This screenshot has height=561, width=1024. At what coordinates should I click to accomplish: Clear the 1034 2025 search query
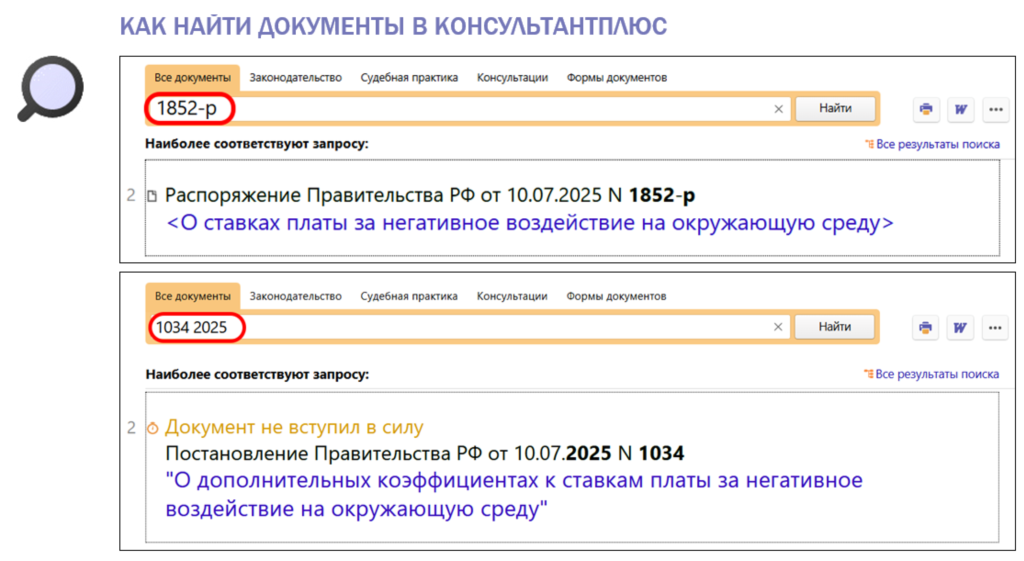coord(778,327)
